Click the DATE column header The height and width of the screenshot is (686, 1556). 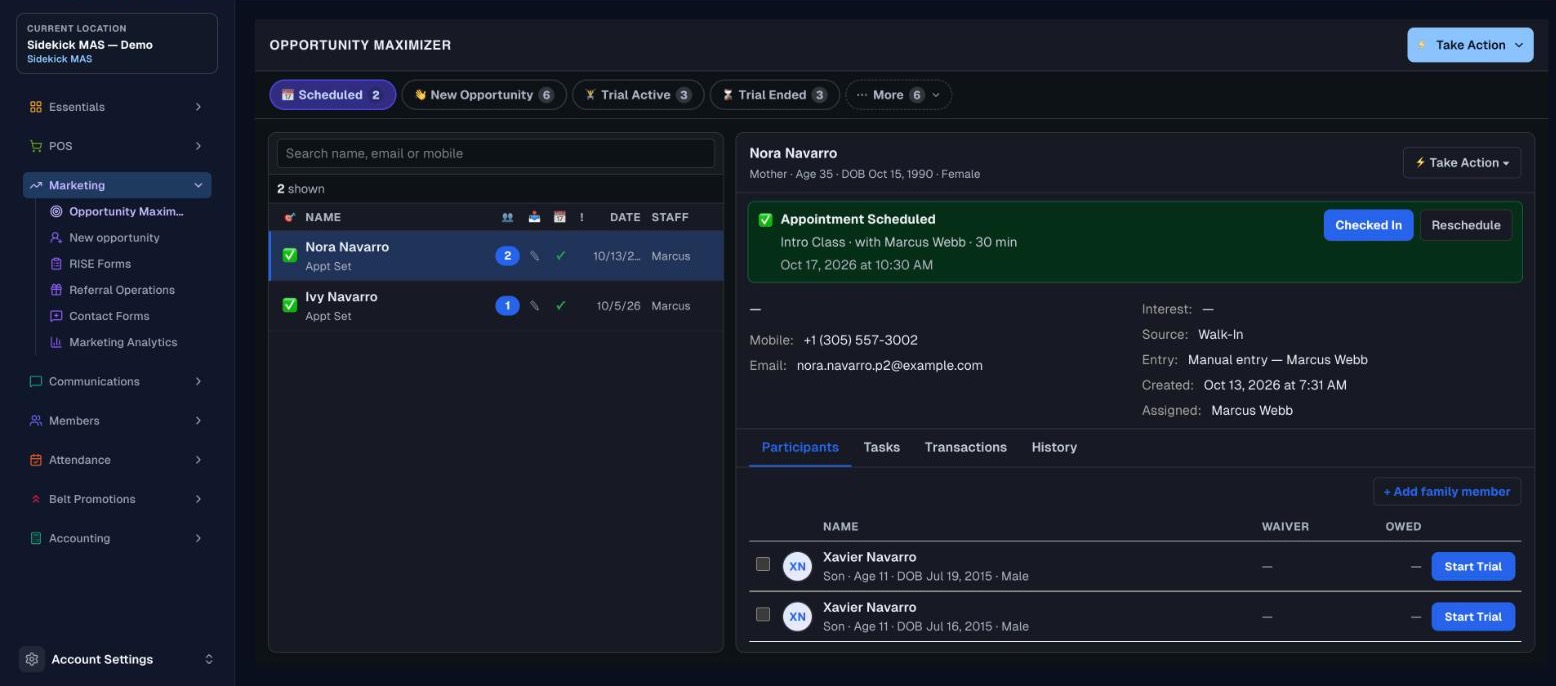tap(625, 217)
